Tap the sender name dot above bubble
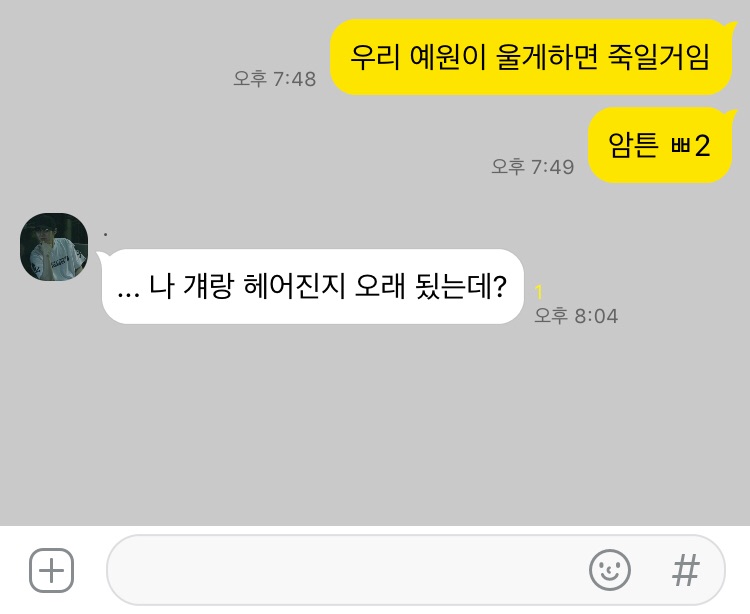 [x=105, y=234]
